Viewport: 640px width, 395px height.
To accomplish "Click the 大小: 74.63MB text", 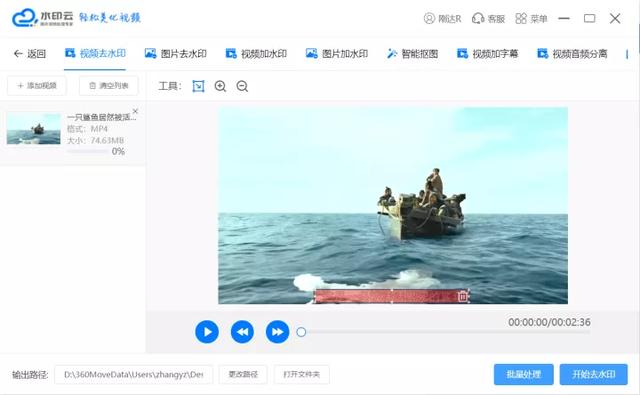I will tap(95, 140).
